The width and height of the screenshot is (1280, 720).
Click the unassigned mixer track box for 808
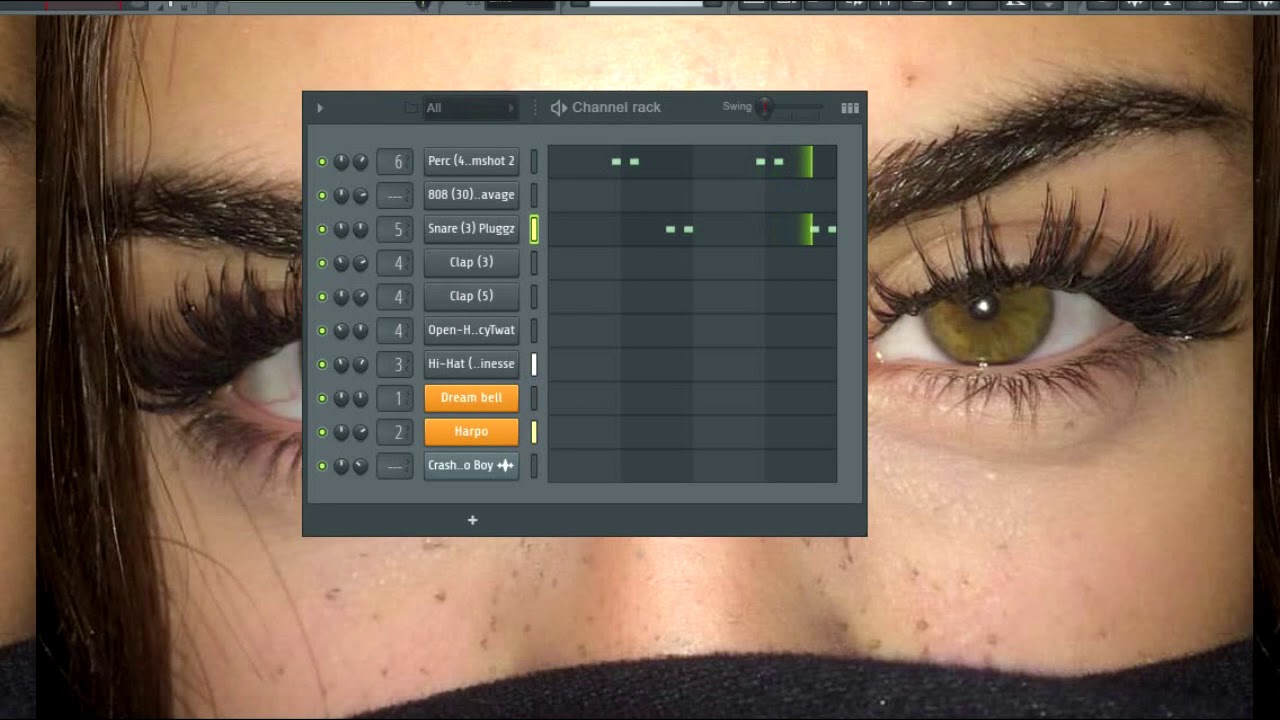pyautogui.click(x=395, y=195)
